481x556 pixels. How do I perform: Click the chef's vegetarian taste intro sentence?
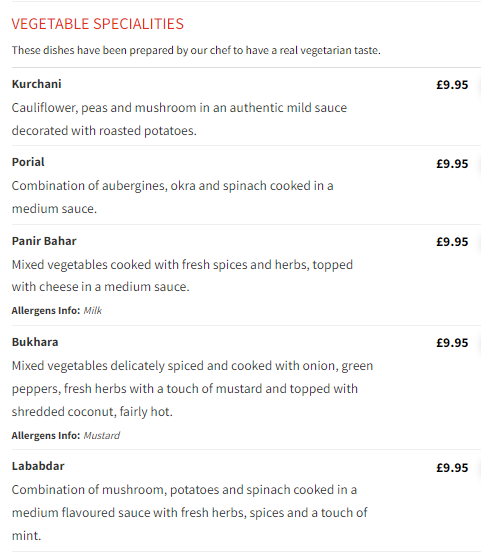click(196, 50)
